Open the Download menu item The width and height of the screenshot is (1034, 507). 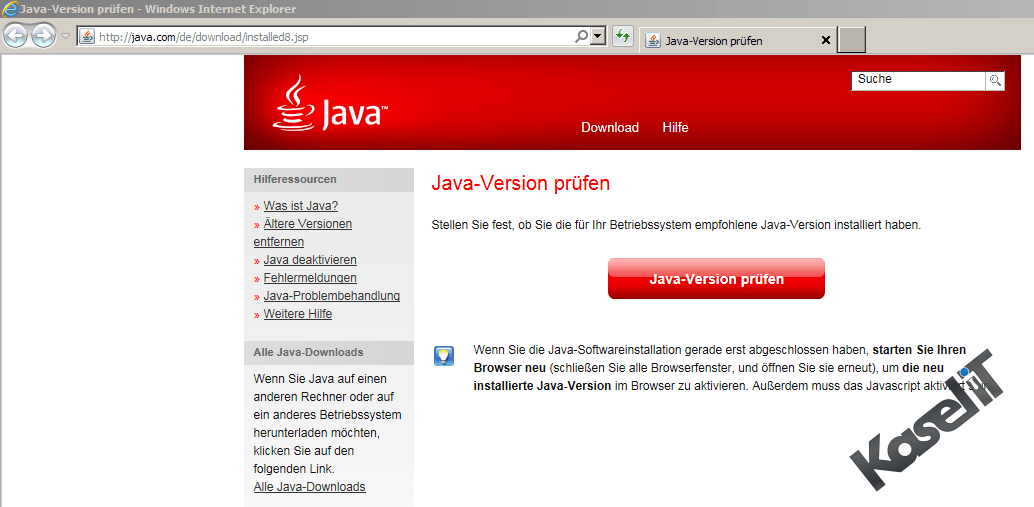(610, 127)
